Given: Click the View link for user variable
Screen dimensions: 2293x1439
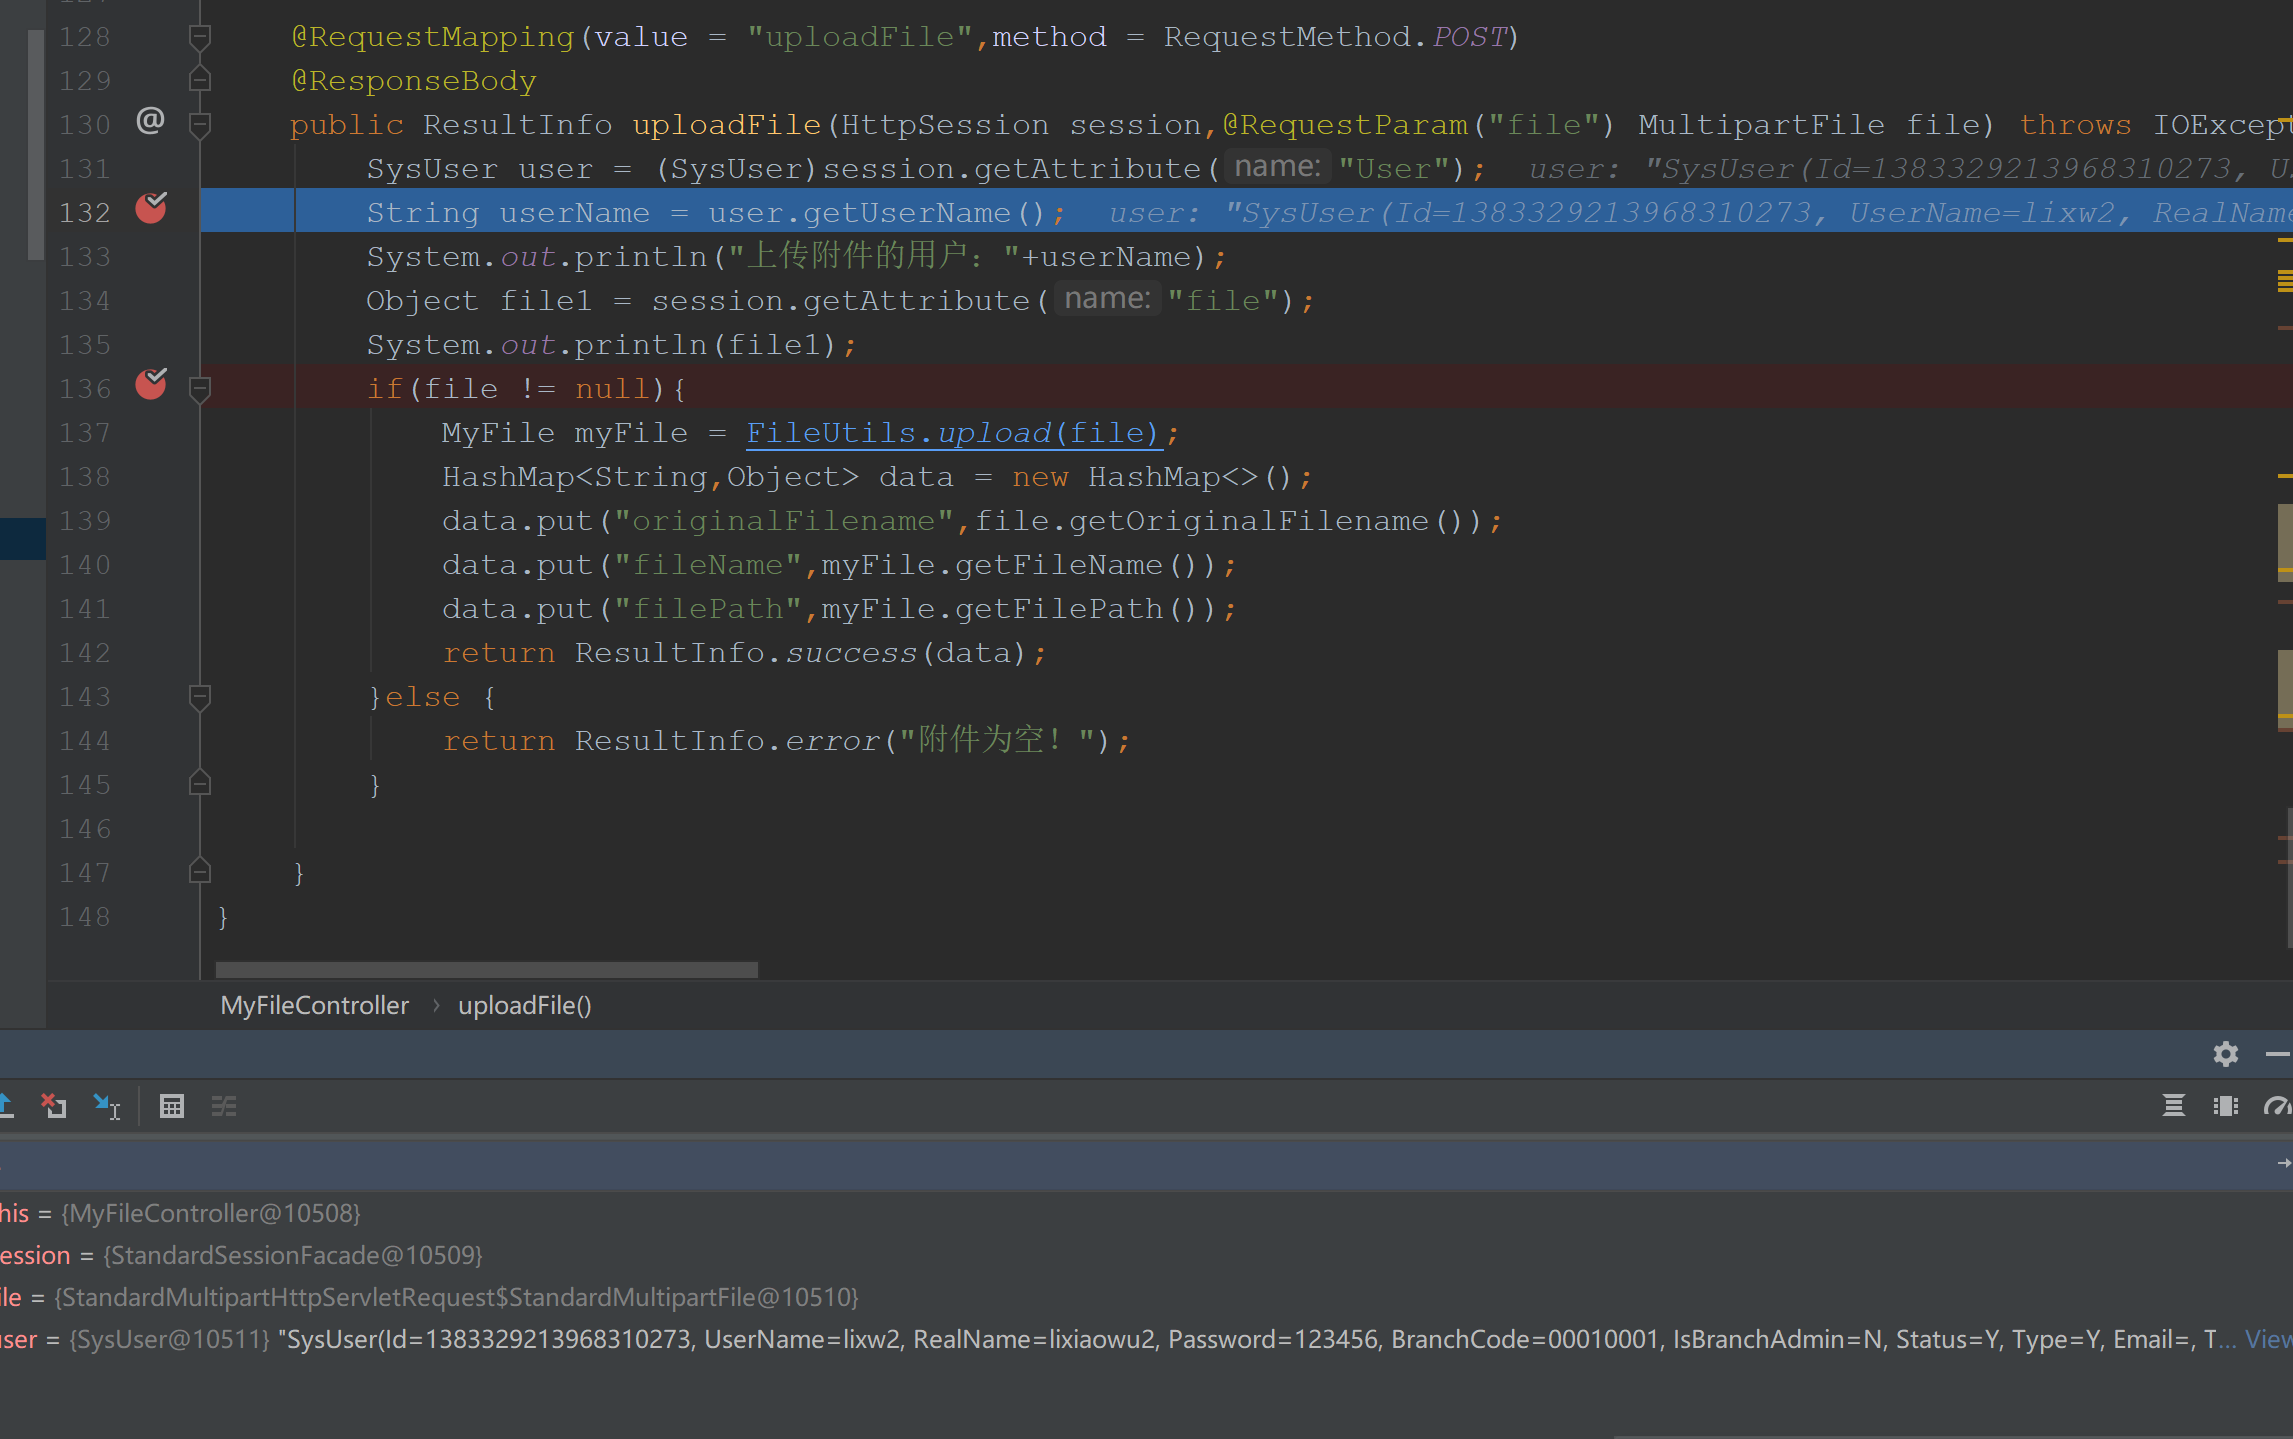Looking at the screenshot, I should click(2267, 1339).
